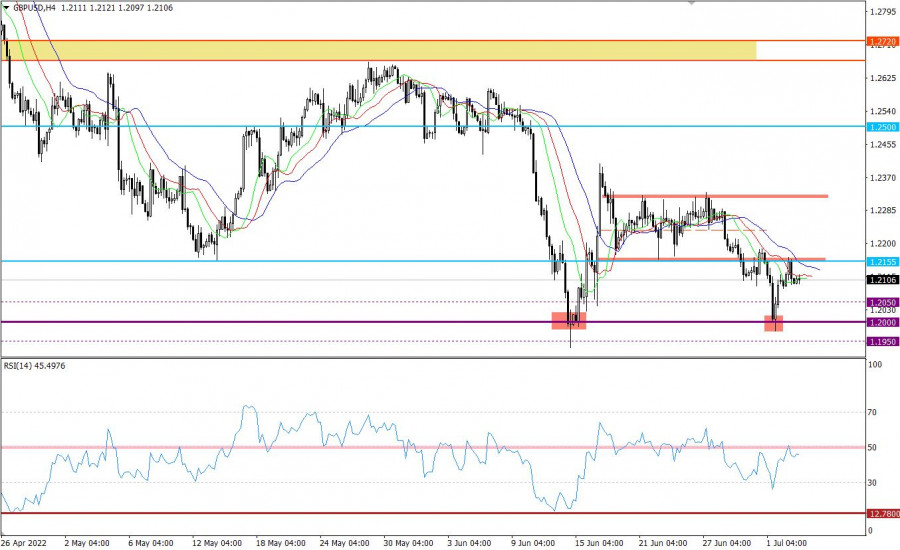Click the purple 1.2000 price level tag
This screenshot has height=550, width=900.
coord(883,323)
